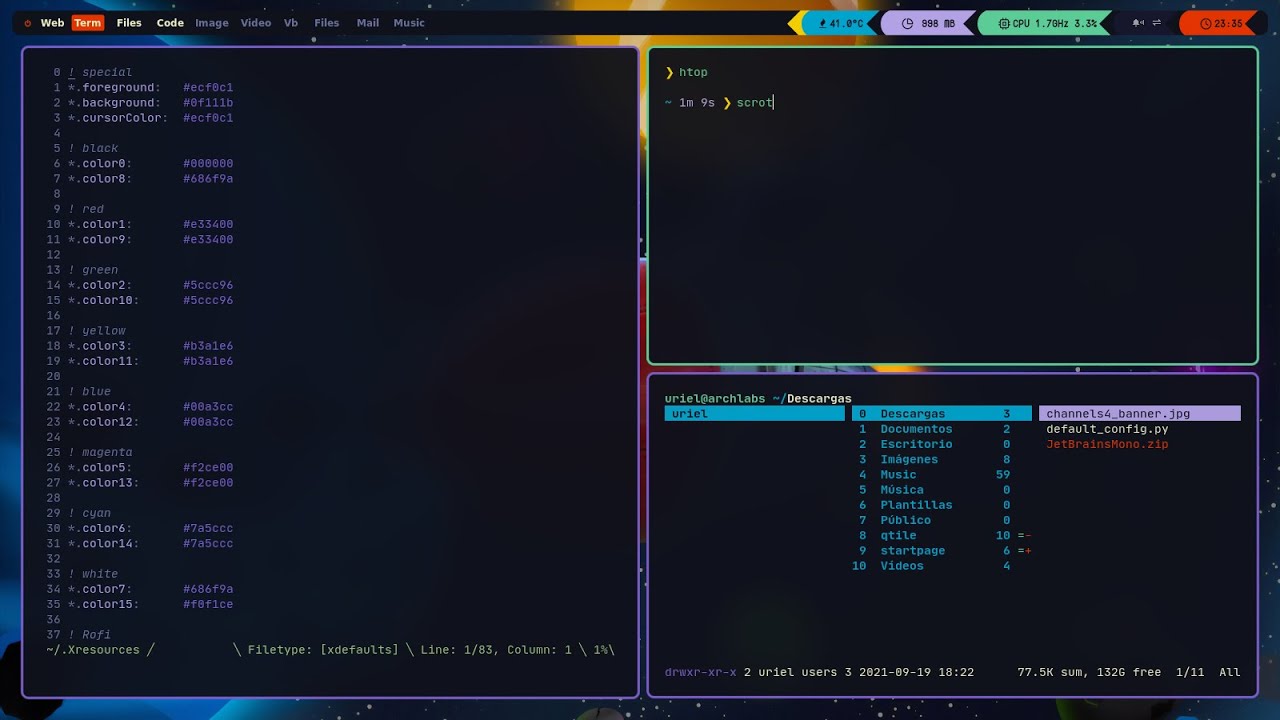Image resolution: width=1280 pixels, height=720 pixels.
Task: Click the #7a5ccc value for color6
Action: click(208, 529)
